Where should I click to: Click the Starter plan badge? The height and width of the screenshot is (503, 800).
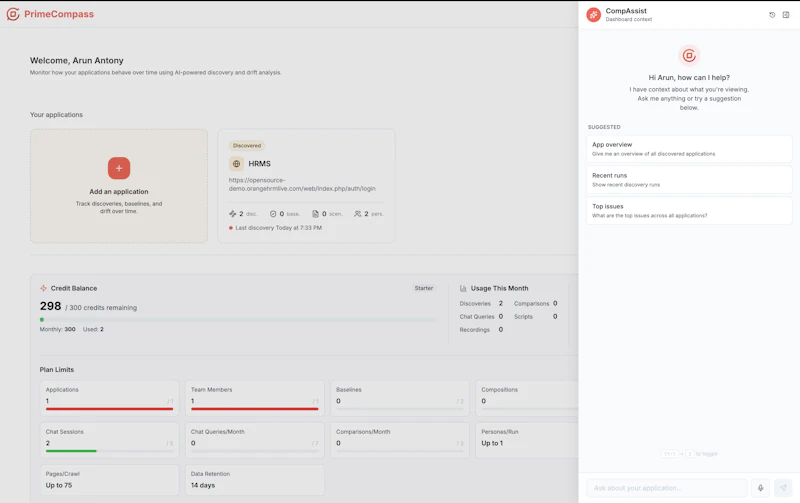point(423,288)
